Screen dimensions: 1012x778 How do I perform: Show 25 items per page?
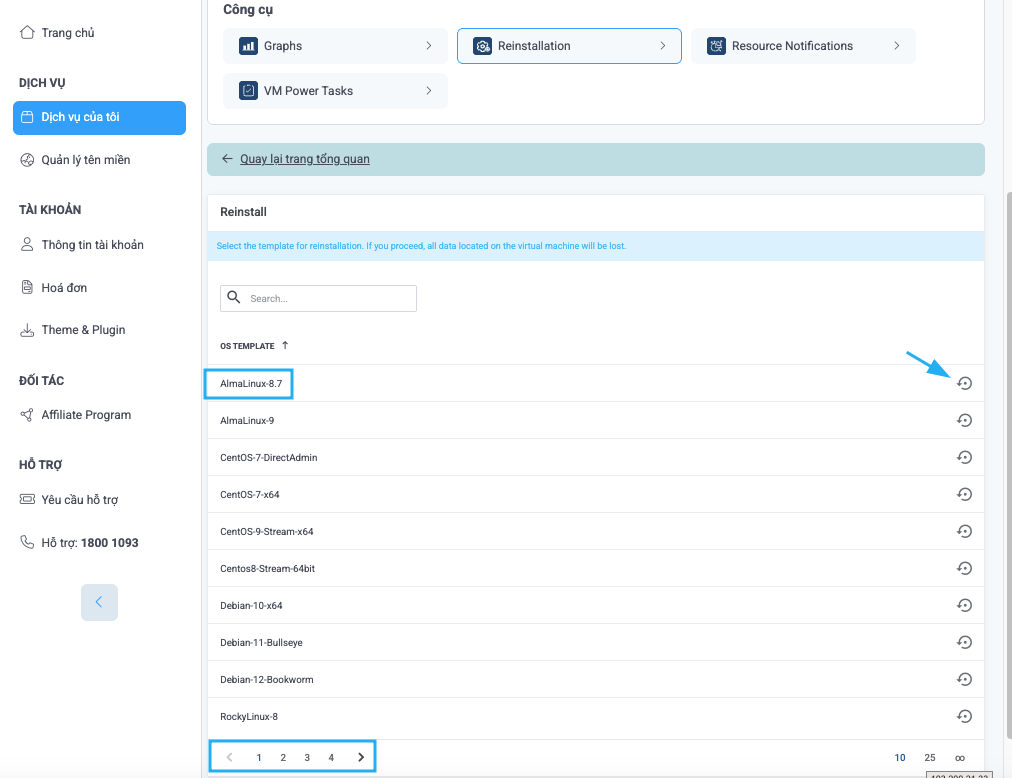[x=930, y=757]
